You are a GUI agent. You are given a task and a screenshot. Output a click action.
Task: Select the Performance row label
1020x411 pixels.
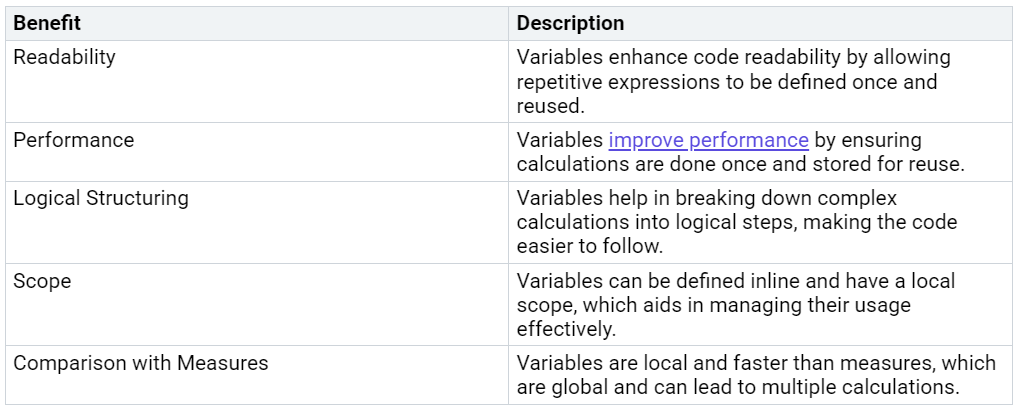click(74, 140)
